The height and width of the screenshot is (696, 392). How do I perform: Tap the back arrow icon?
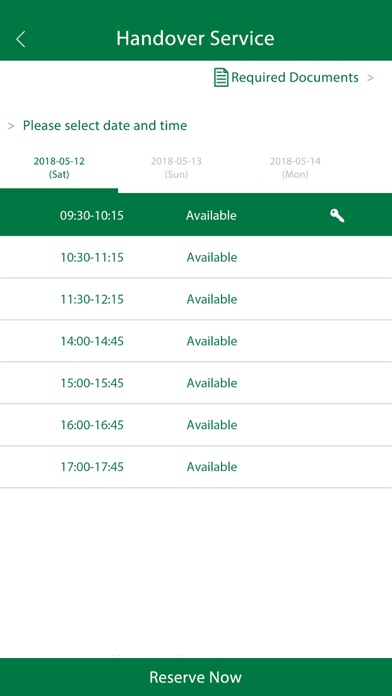[x=20, y=39]
